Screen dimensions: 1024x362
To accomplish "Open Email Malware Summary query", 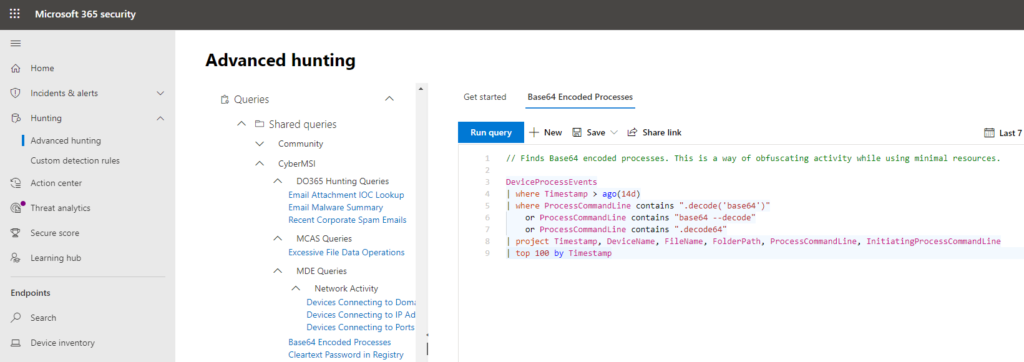I will [336, 207].
